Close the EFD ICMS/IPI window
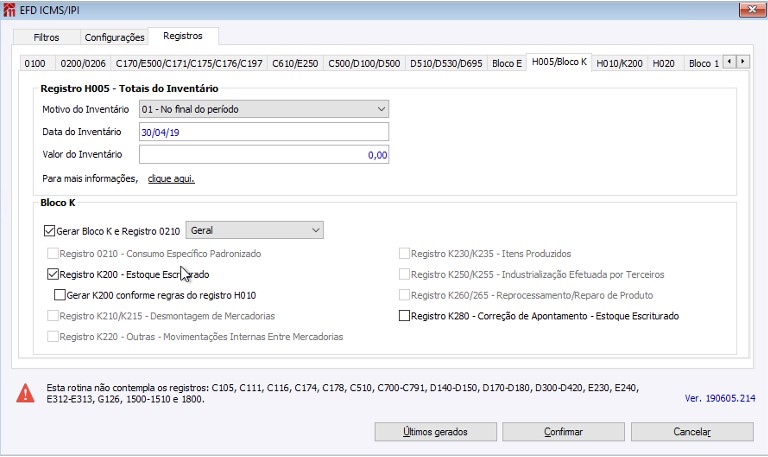Screen dimensions: 768x457 [752, 9]
